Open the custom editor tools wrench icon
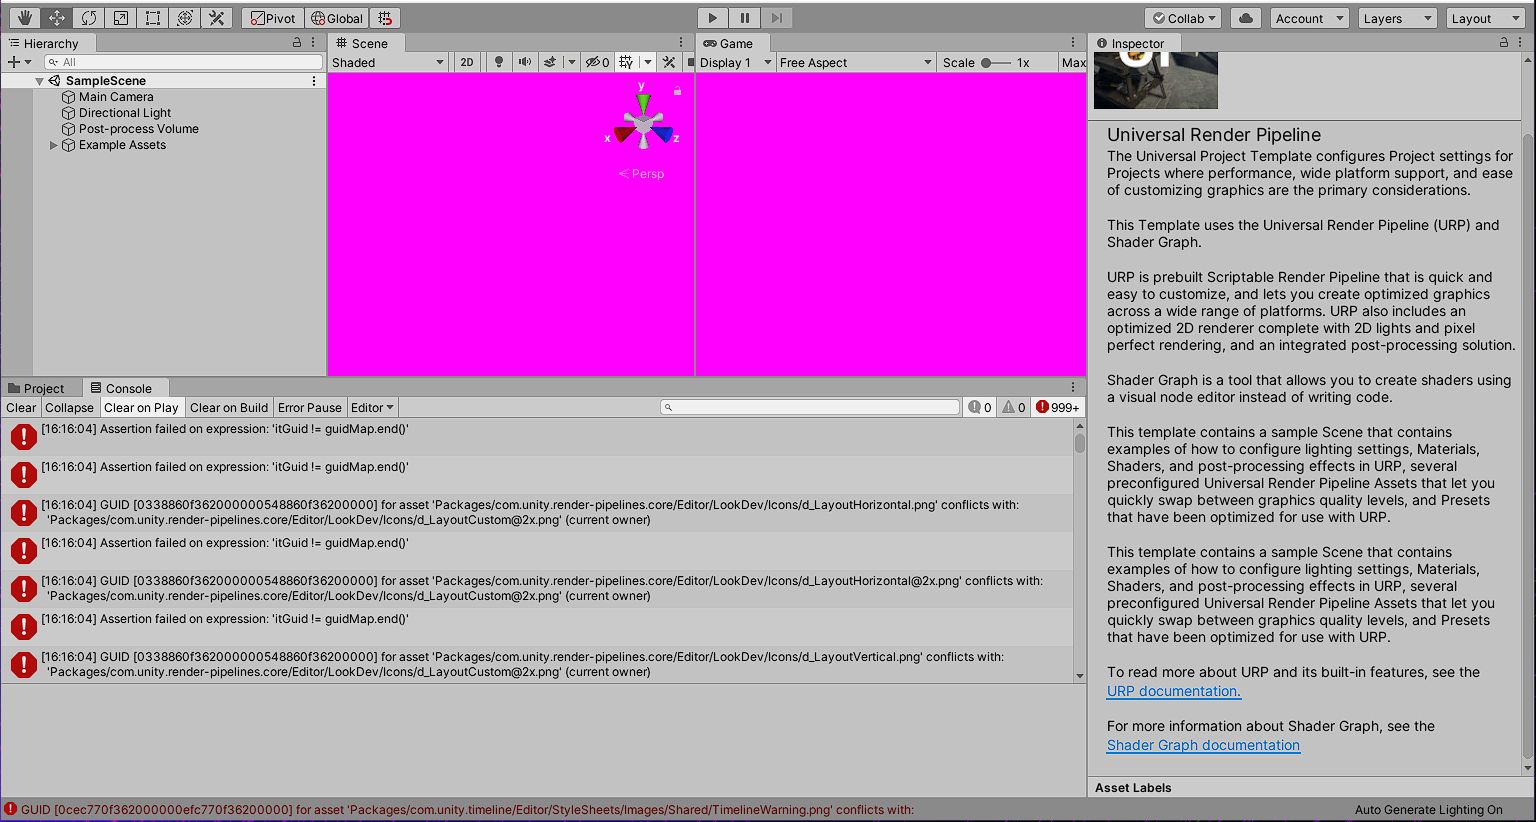The image size is (1536, 822). [217, 17]
